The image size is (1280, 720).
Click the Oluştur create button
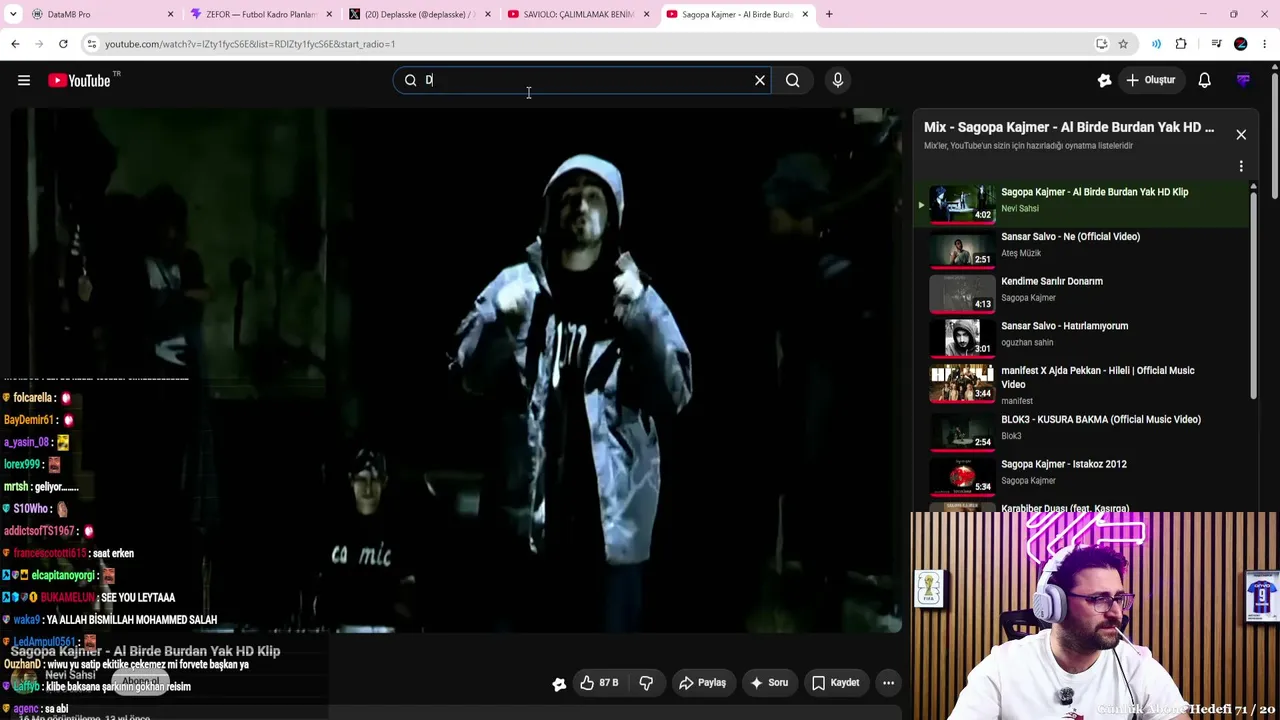(1150, 80)
